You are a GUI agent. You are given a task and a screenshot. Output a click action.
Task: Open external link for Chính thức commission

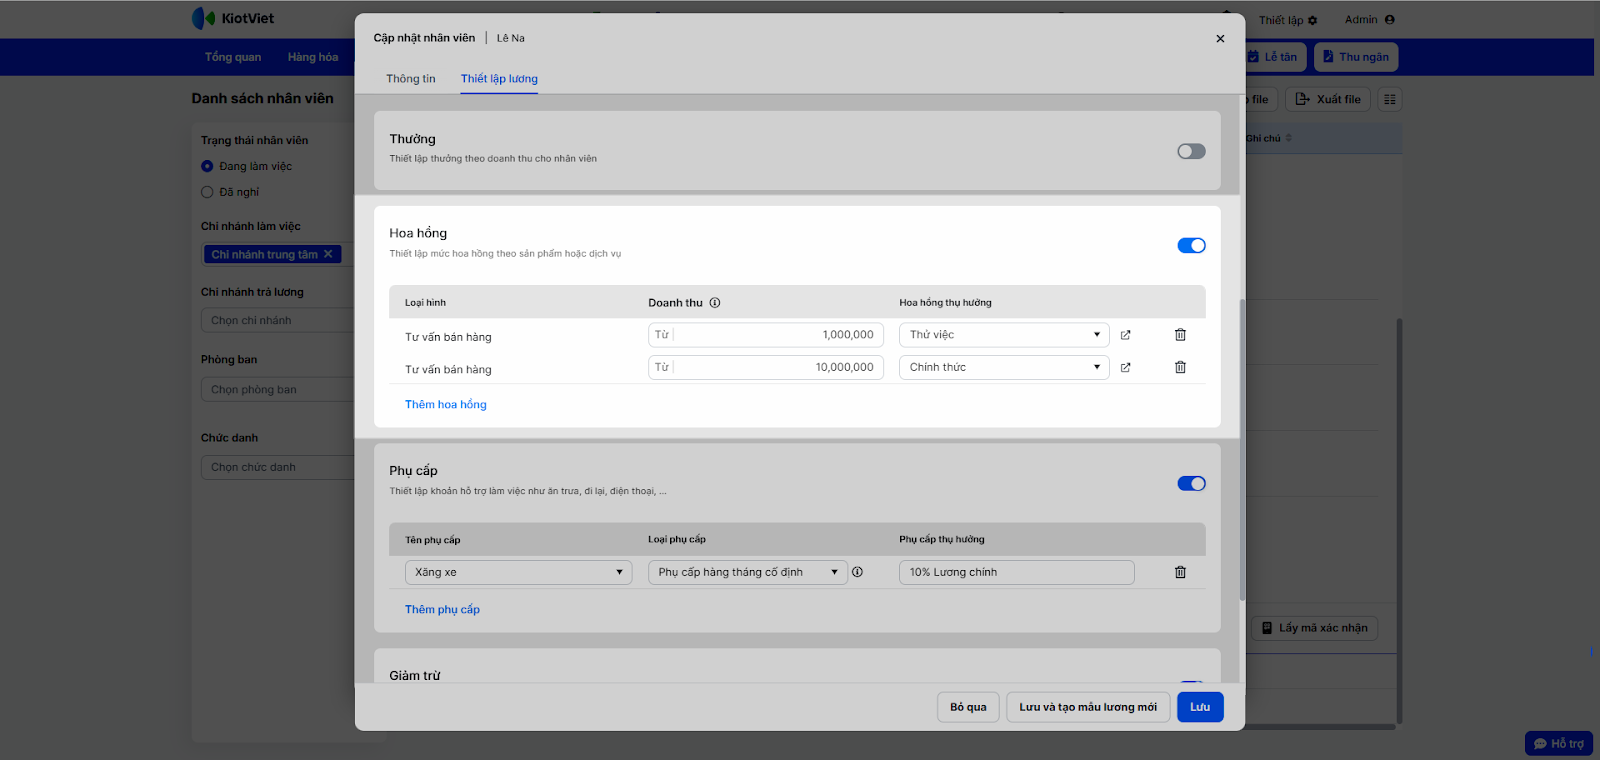pyautogui.click(x=1125, y=368)
